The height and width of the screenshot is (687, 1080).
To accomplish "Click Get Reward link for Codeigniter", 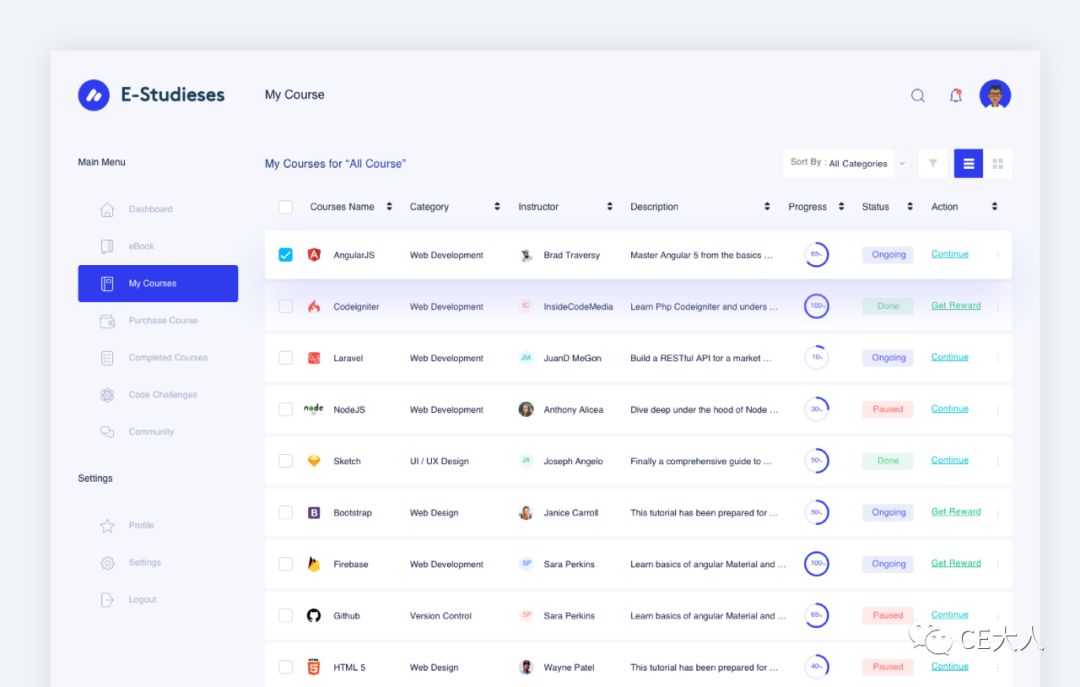I will tap(956, 306).
